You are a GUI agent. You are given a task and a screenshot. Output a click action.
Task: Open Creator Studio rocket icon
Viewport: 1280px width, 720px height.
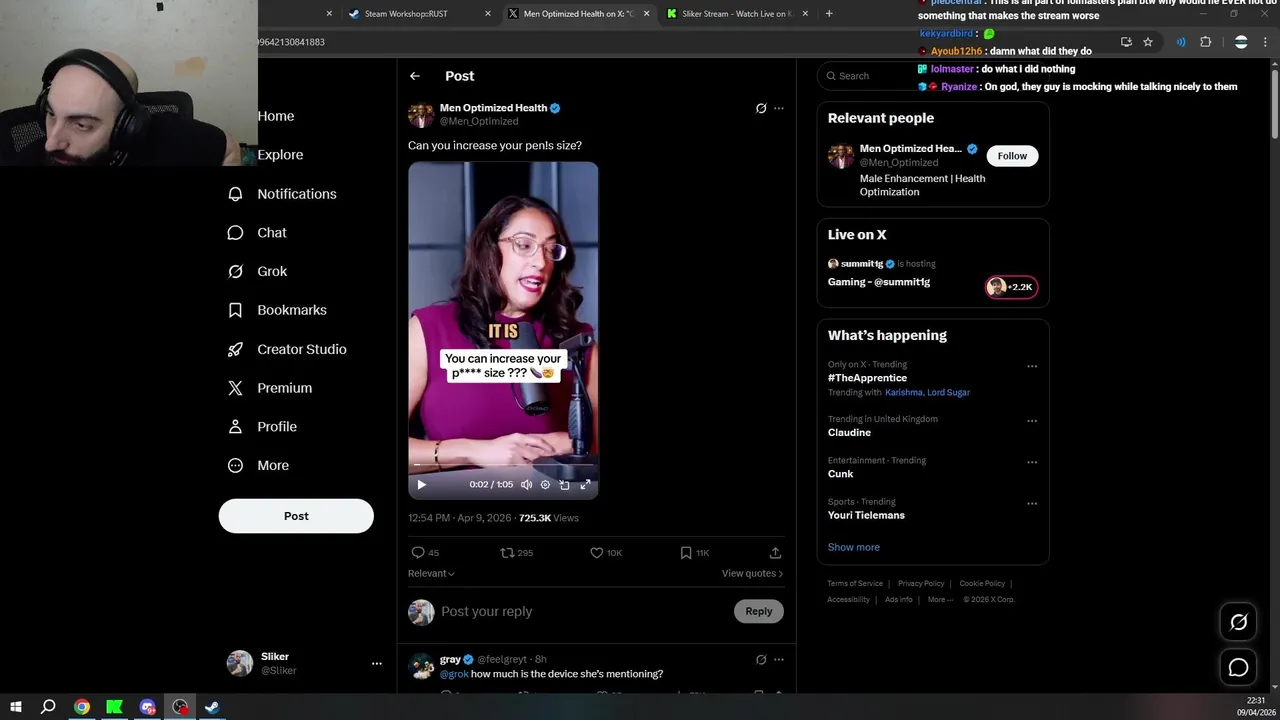236,349
